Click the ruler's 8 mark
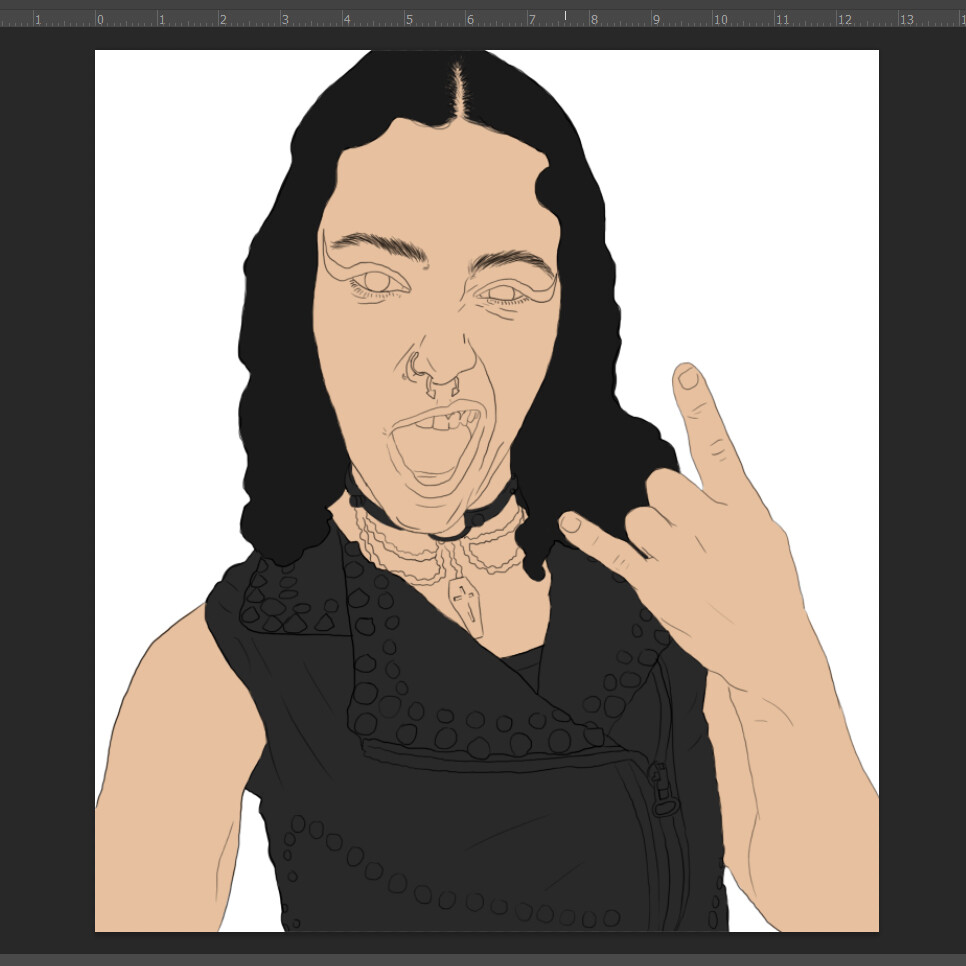 [594, 19]
